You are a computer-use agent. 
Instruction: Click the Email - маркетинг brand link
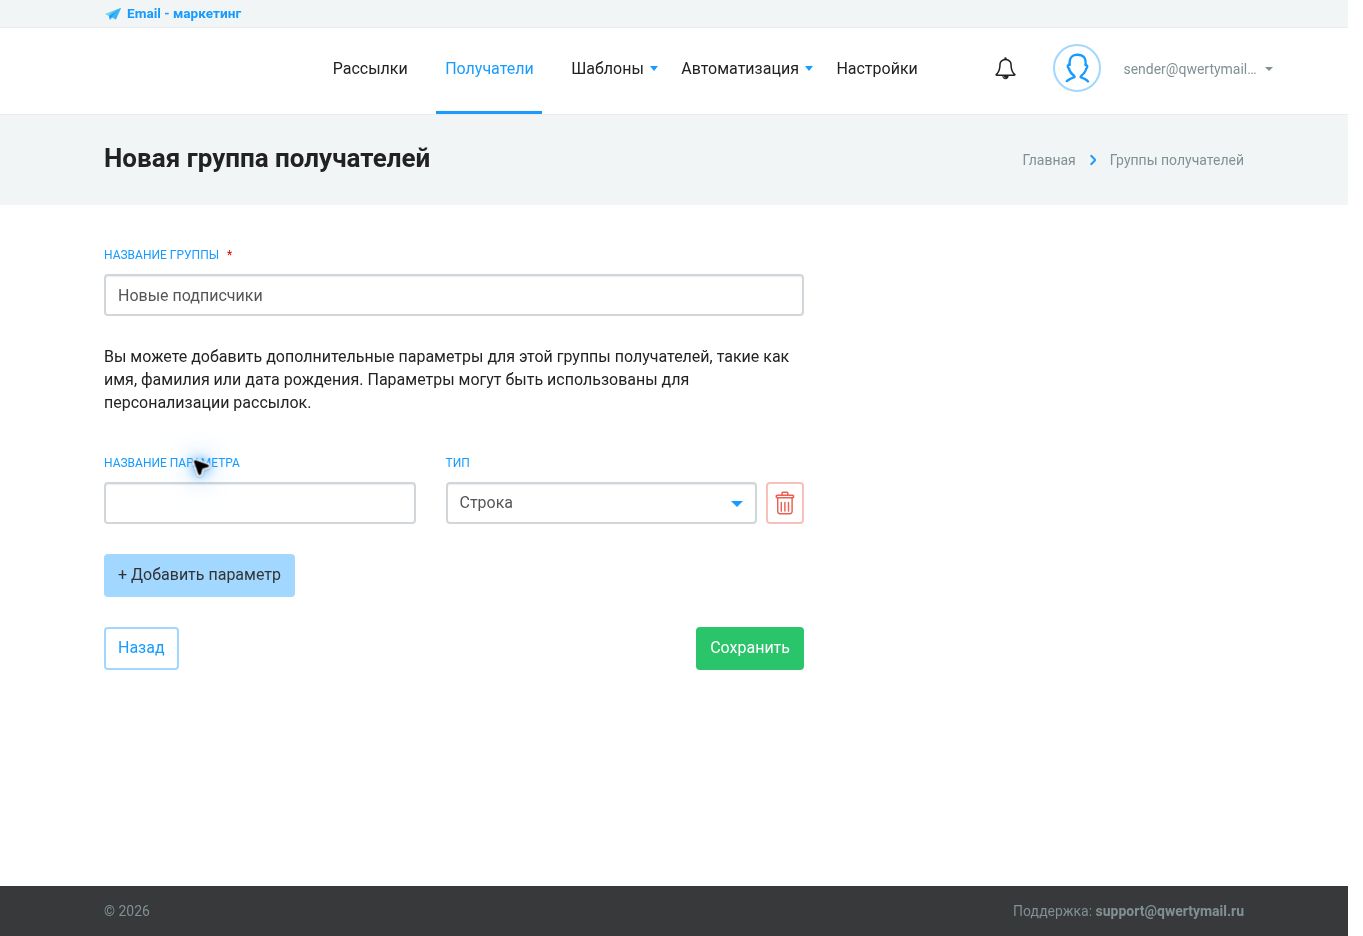coord(184,14)
